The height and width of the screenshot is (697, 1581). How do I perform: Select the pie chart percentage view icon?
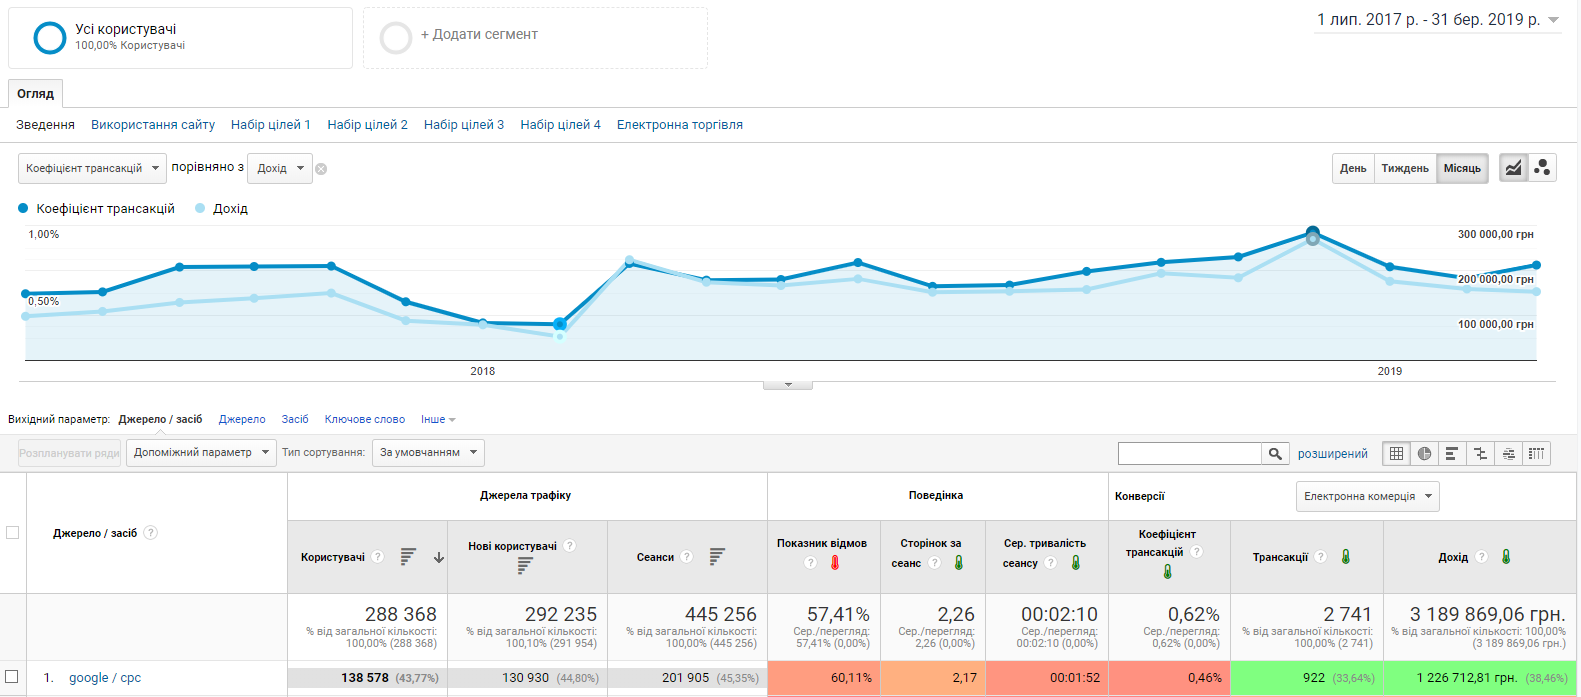click(1424, 454)
